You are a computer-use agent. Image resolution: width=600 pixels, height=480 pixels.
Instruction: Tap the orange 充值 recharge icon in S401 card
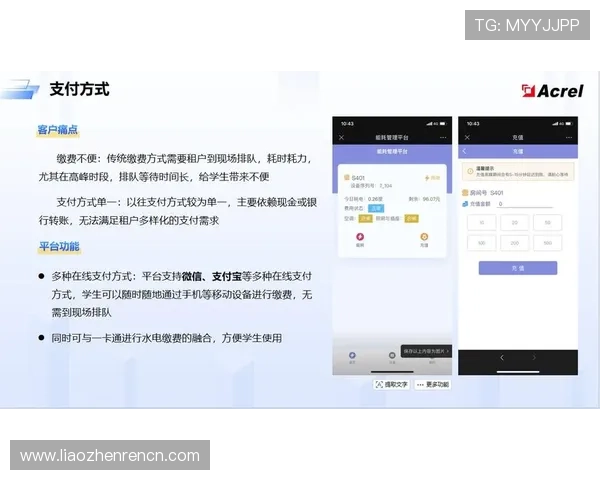pos(424,237)
